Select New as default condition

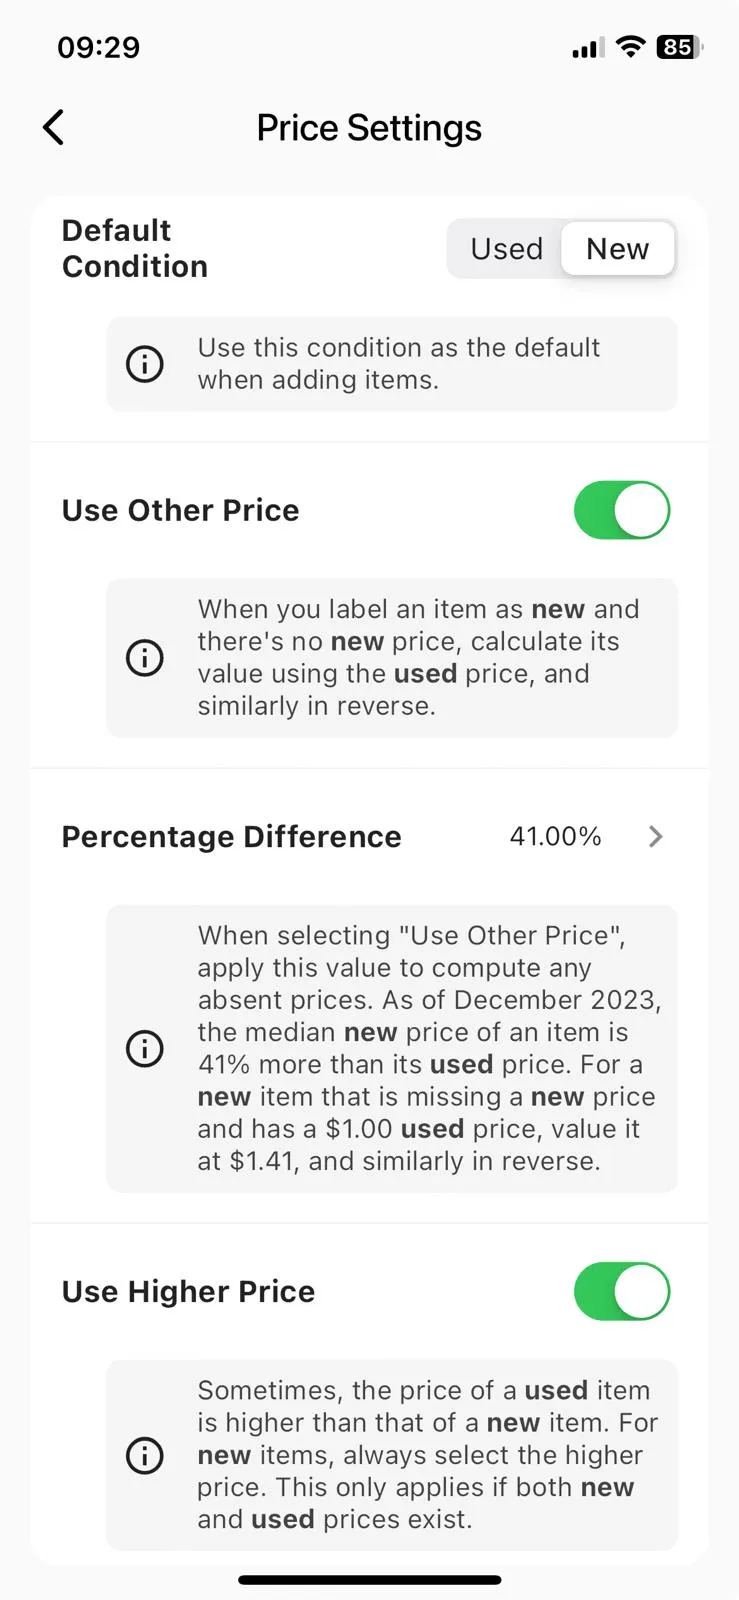click(617, 249)
